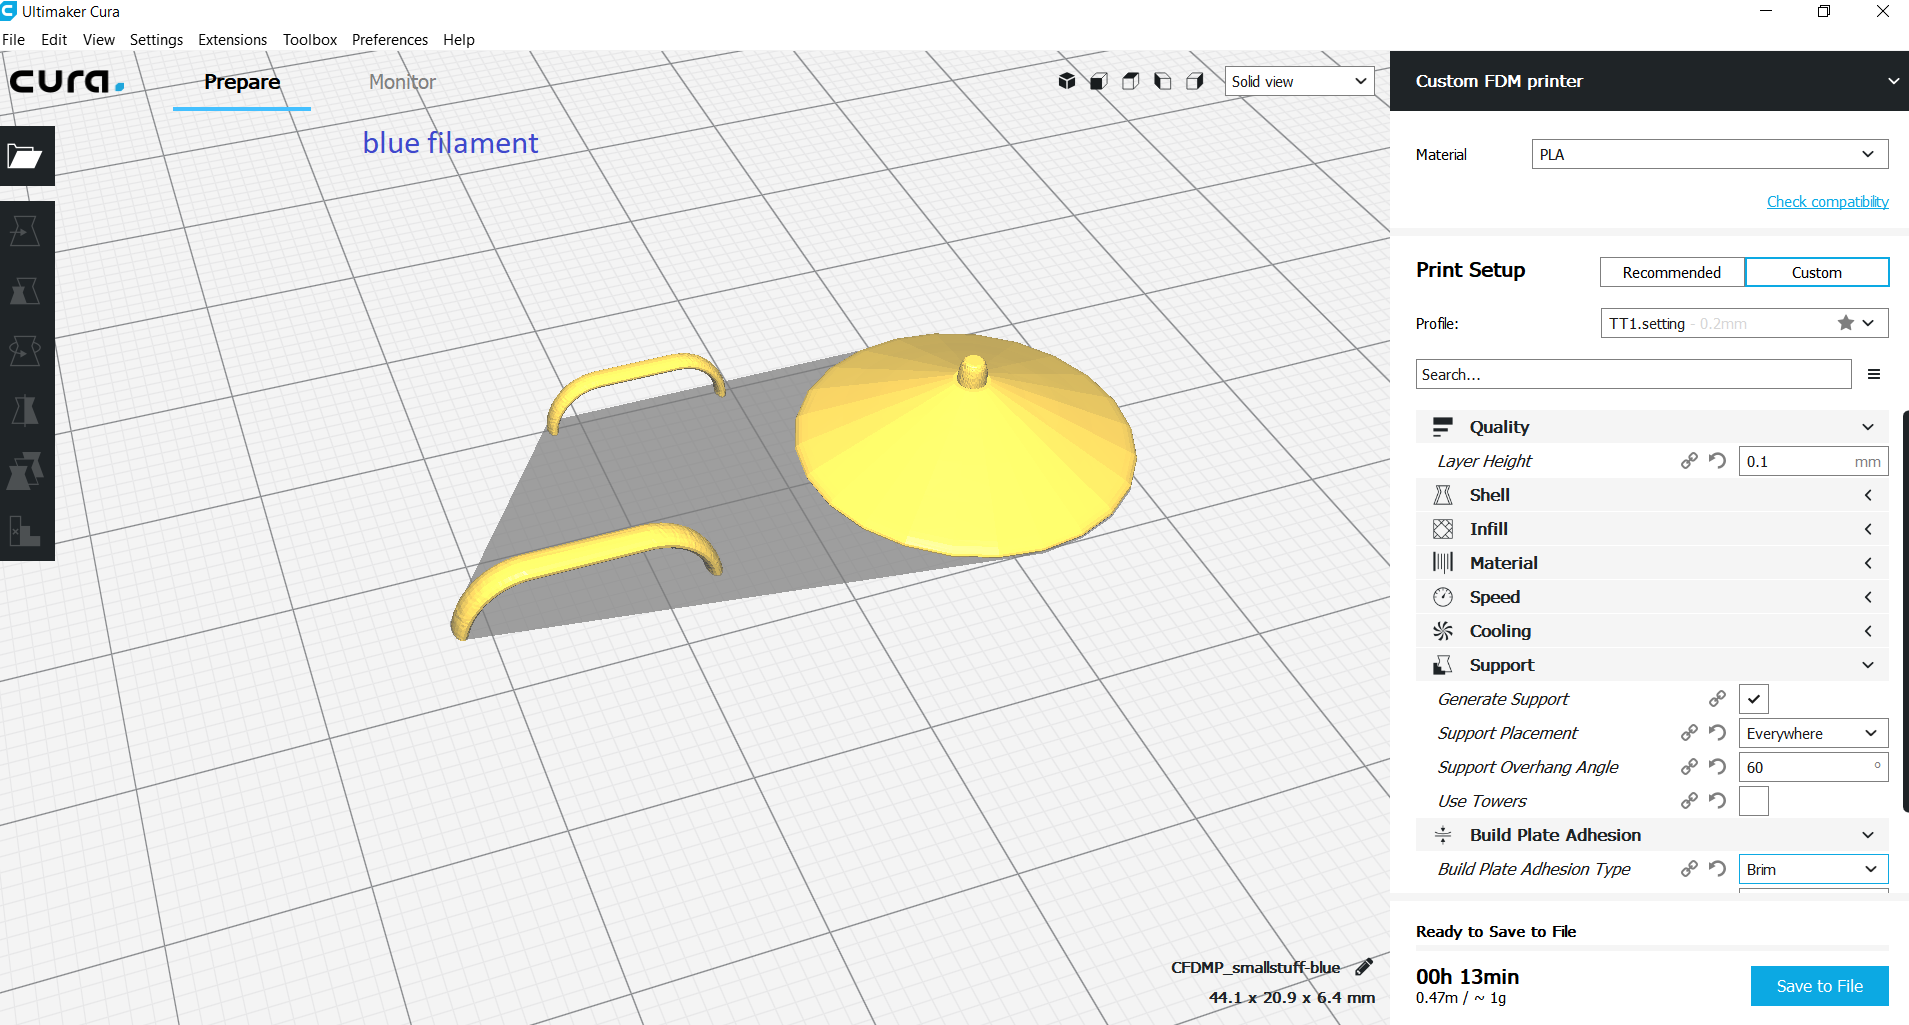Click link icon next to Generate Support

coord(1717,699)
